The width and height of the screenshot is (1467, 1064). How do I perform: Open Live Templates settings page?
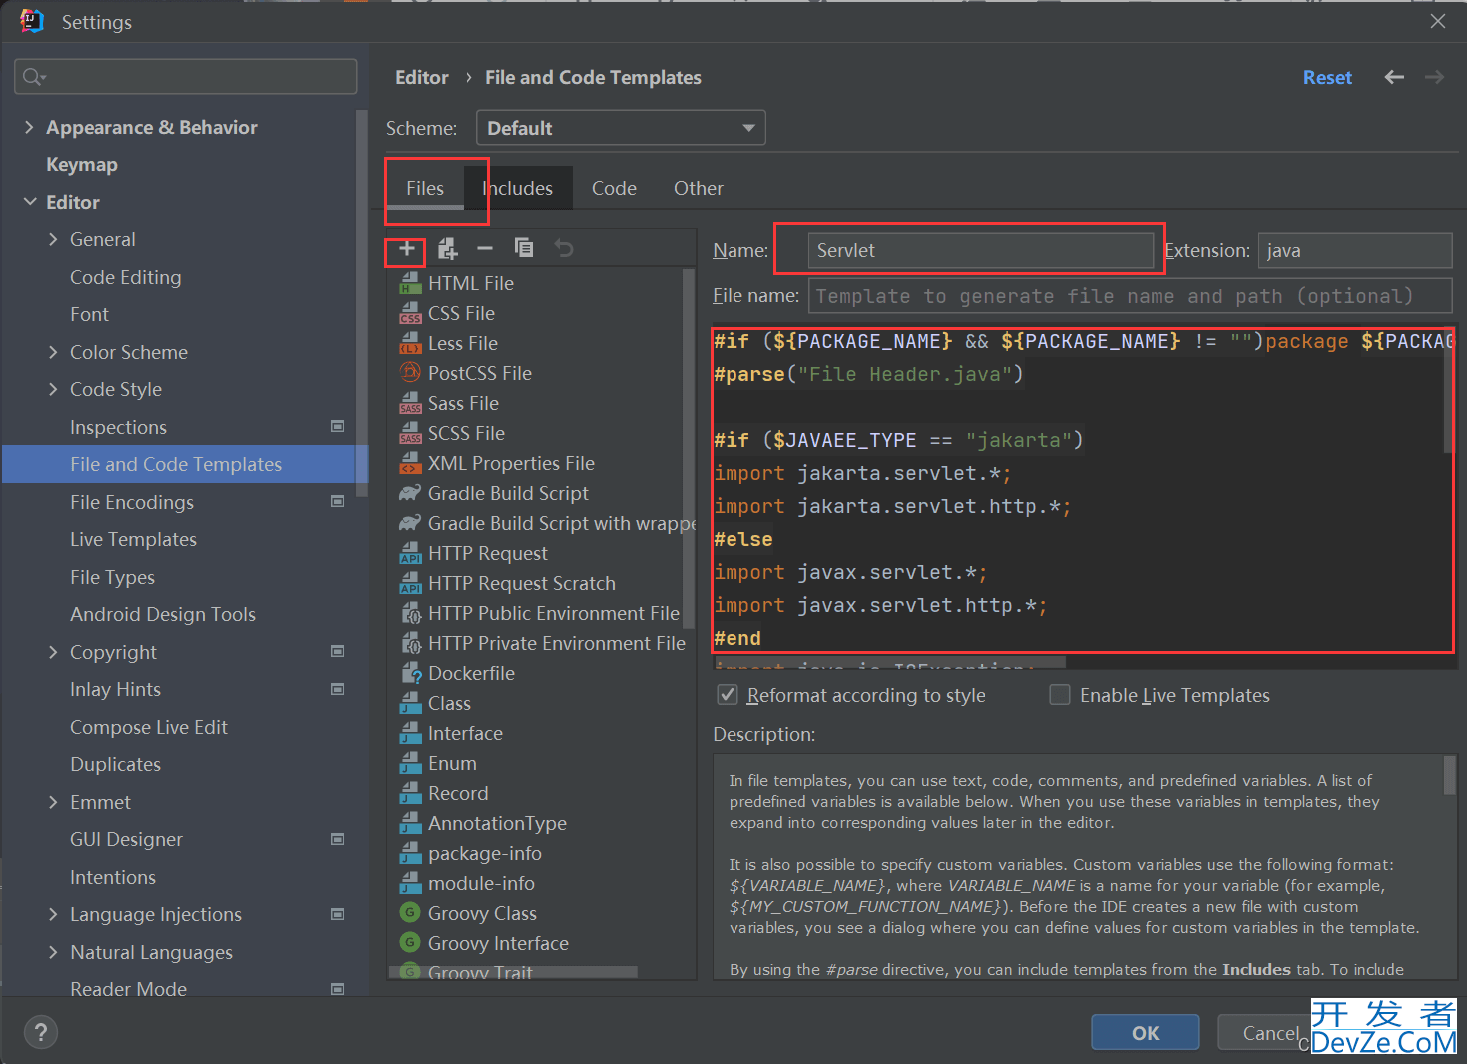click(x=133, y=539)
